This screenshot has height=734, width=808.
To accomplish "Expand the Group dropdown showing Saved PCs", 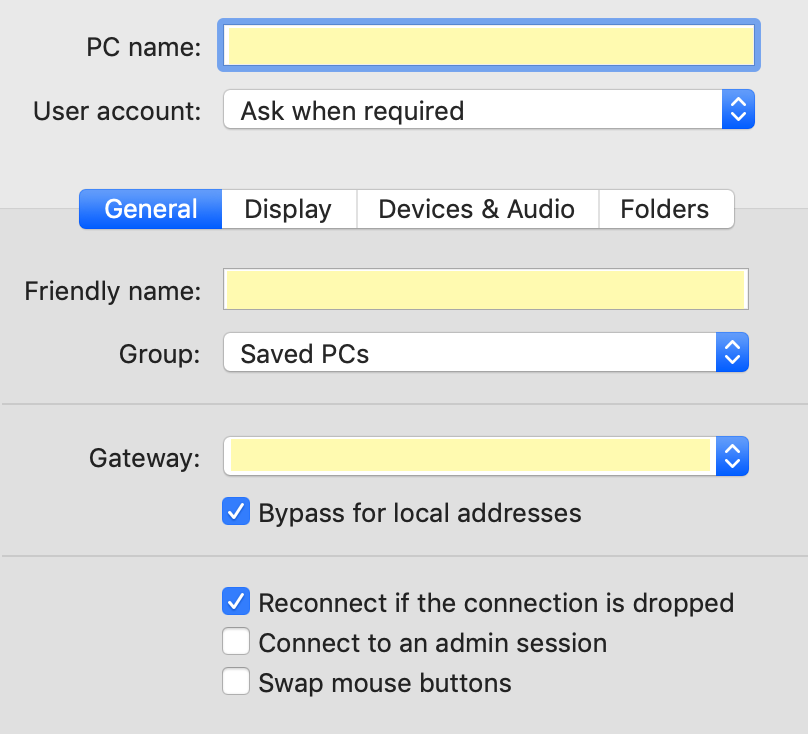I will pos(485,352).
